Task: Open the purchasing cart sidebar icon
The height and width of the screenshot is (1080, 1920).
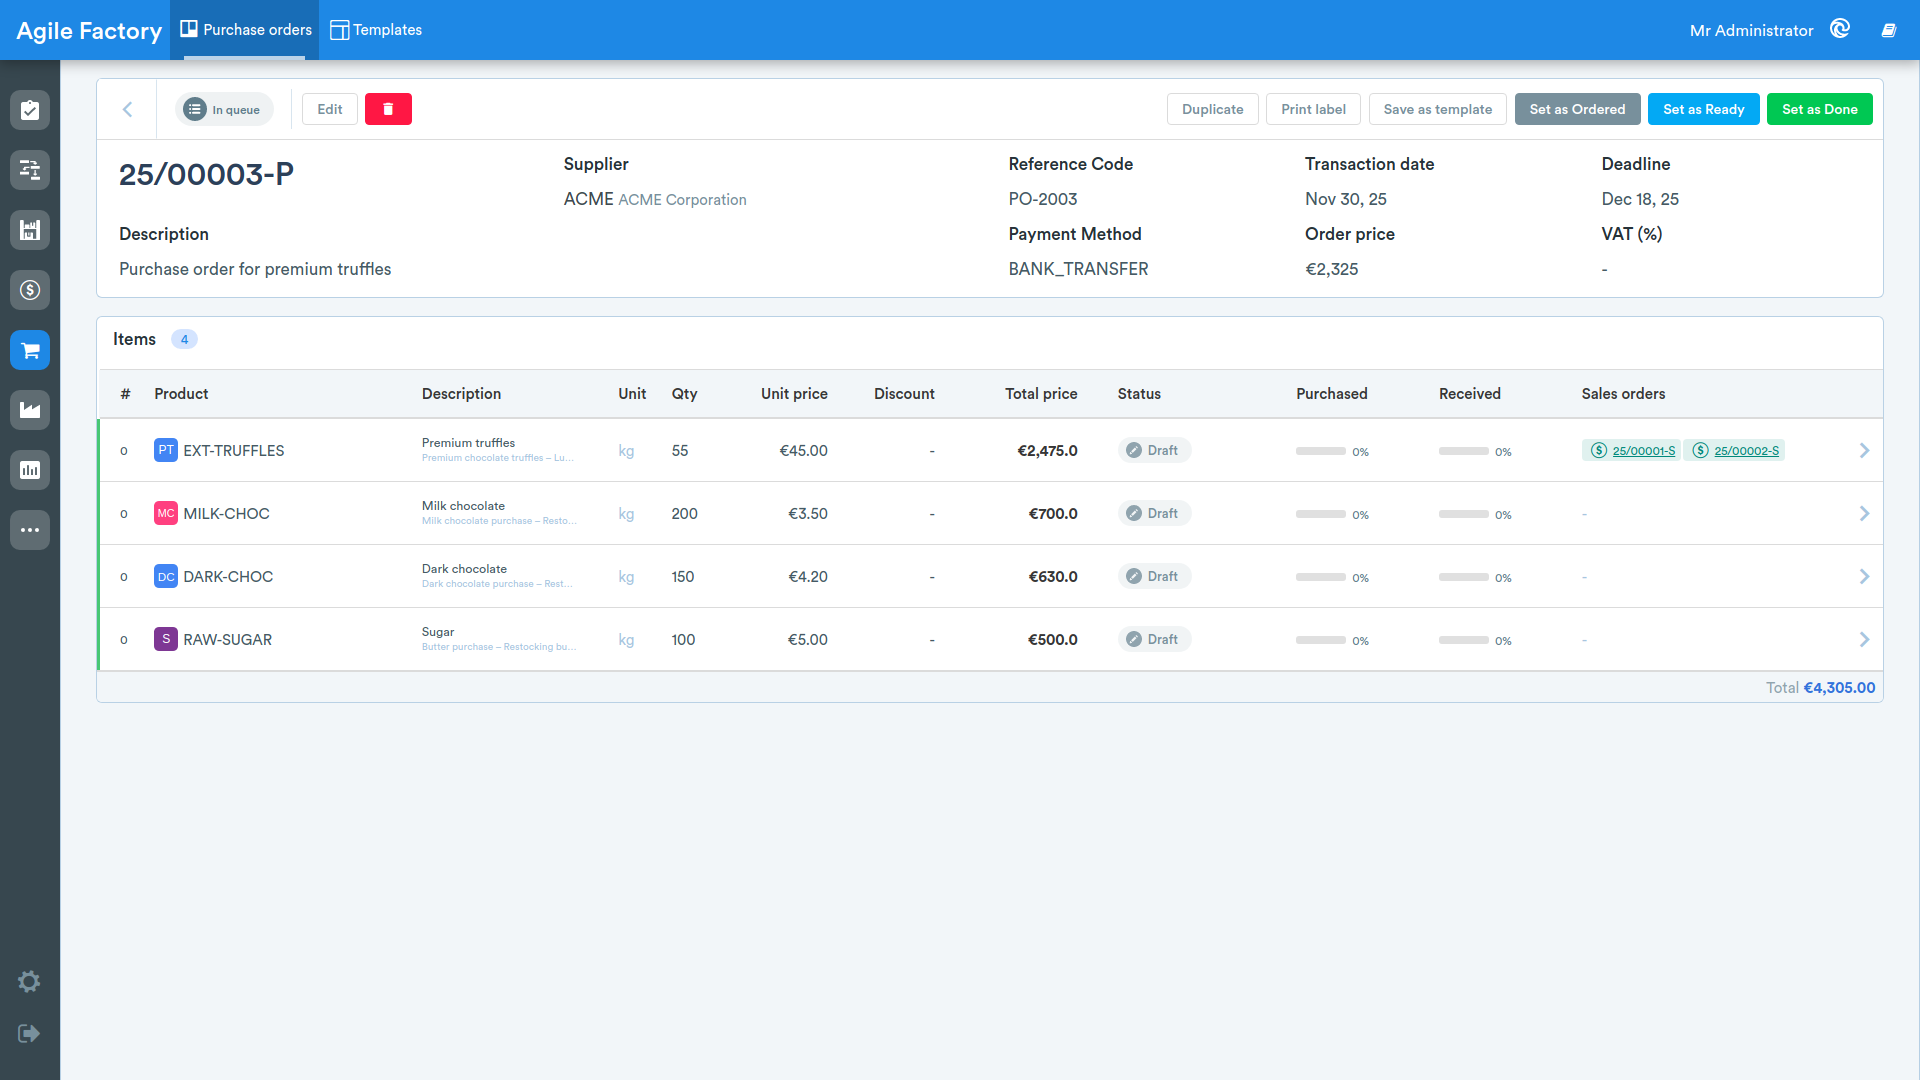Action: pos(30,350)
